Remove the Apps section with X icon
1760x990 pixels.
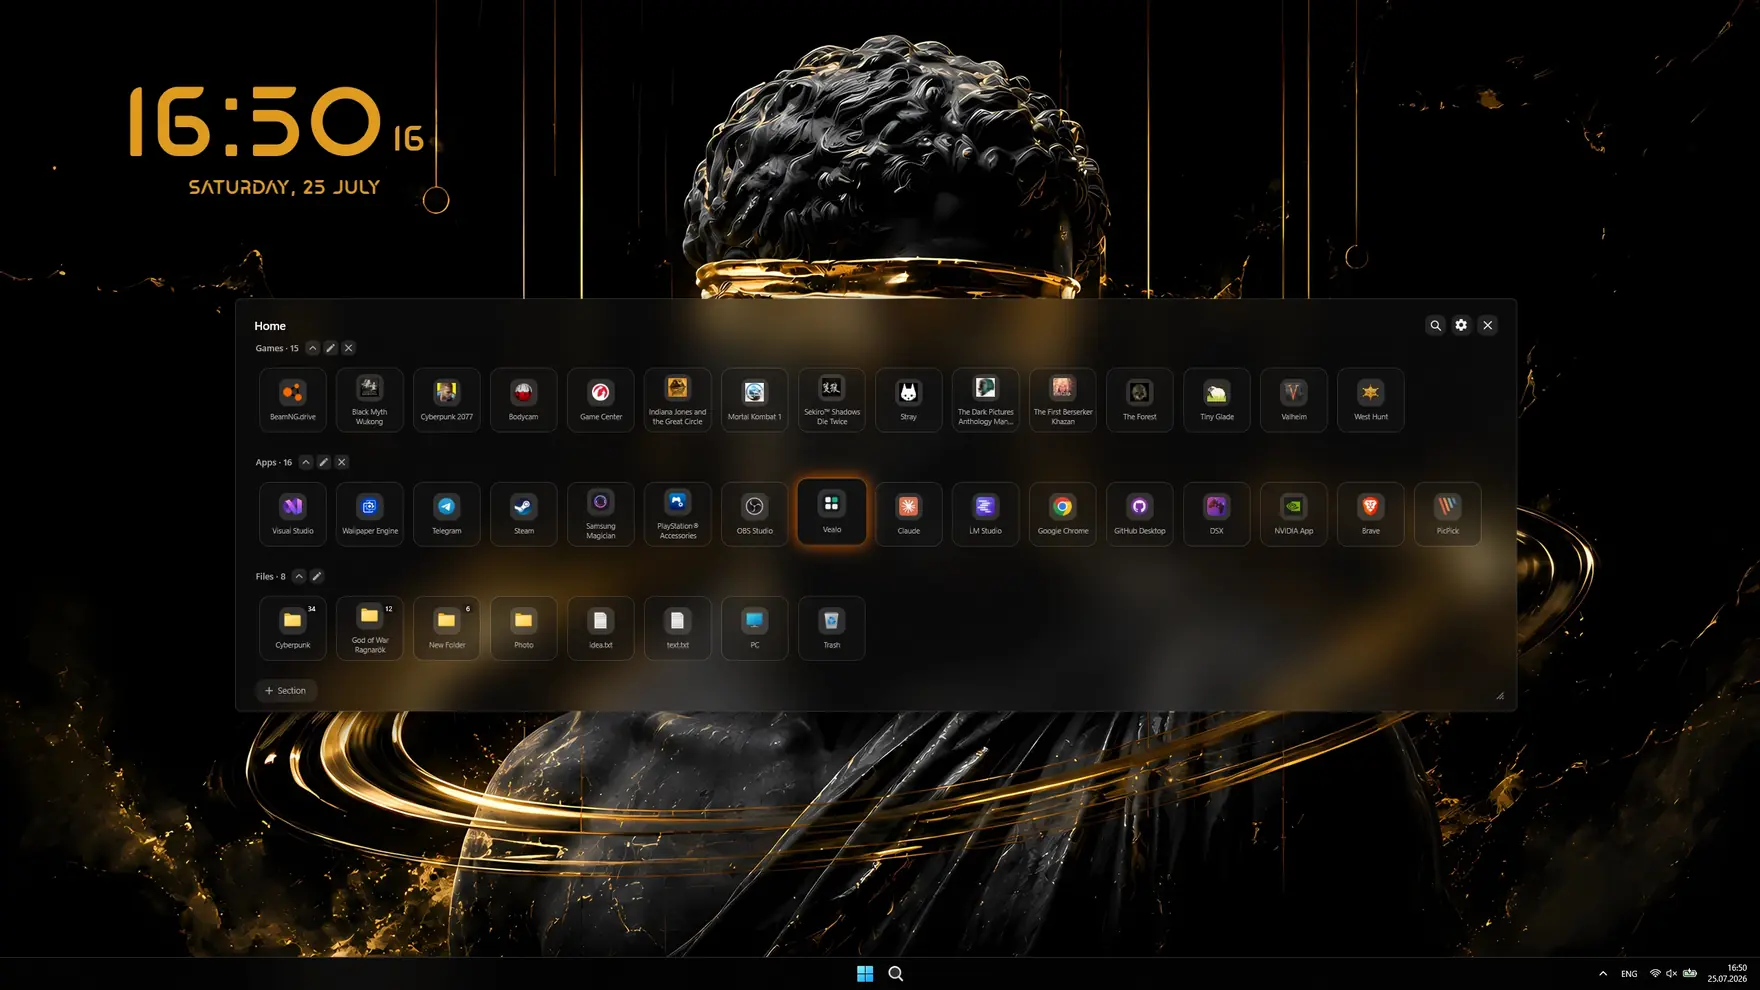342,462
